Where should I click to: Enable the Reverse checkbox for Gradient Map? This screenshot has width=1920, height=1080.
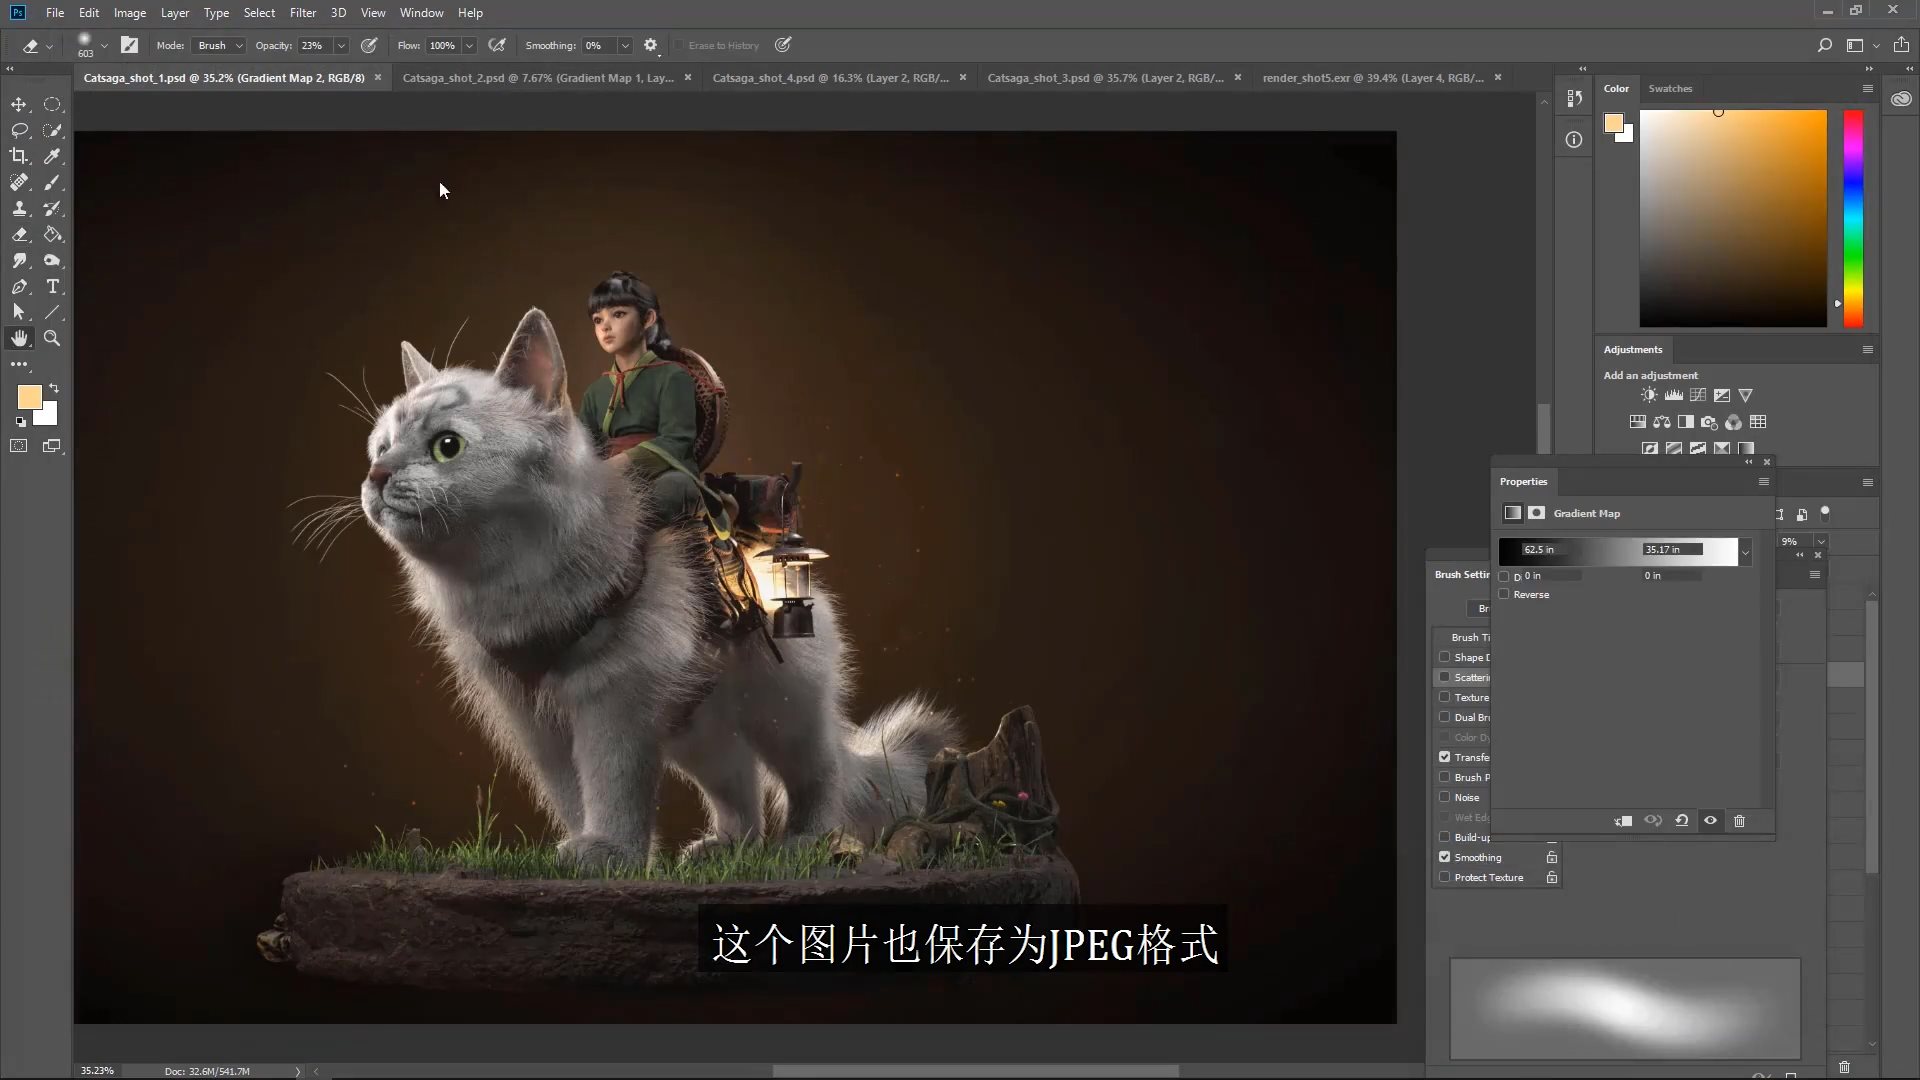click(x=1504, y=595)
